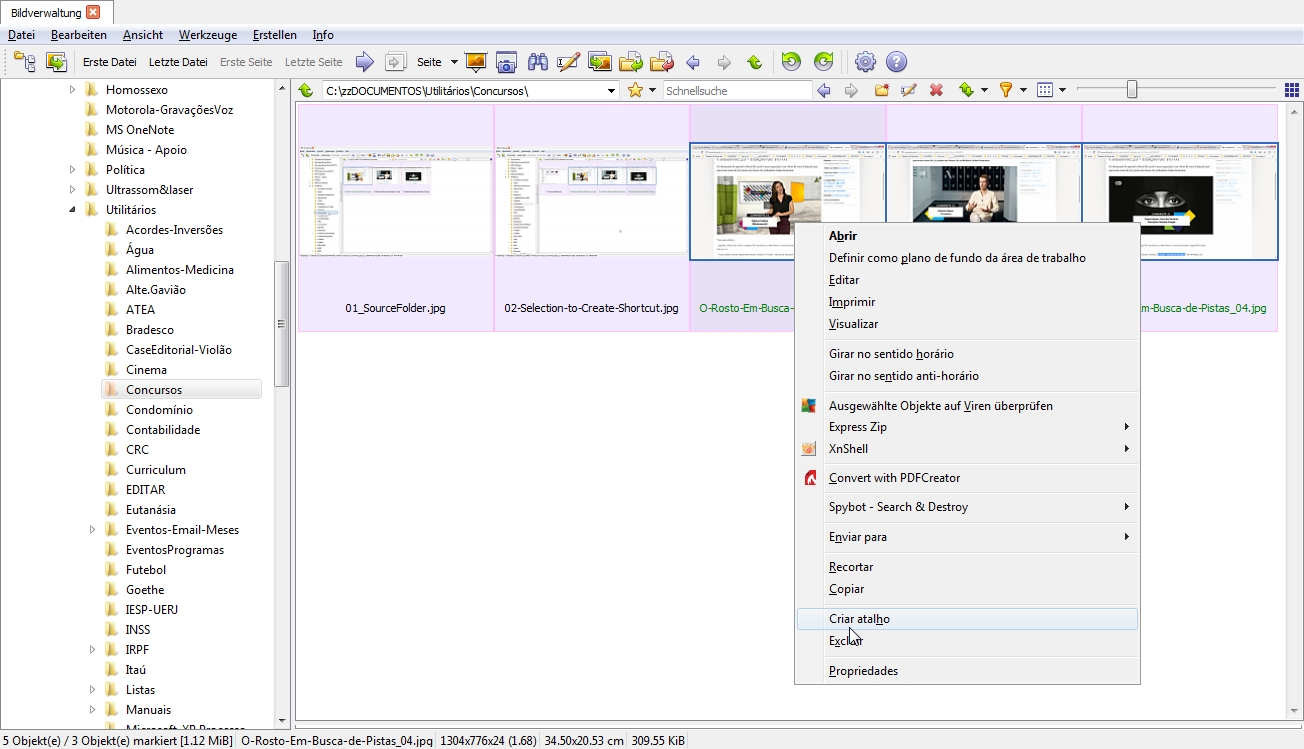
Task: Adjust the thumbnail size slider handle
Action: pyautogui.click(x=1131, y=90)
